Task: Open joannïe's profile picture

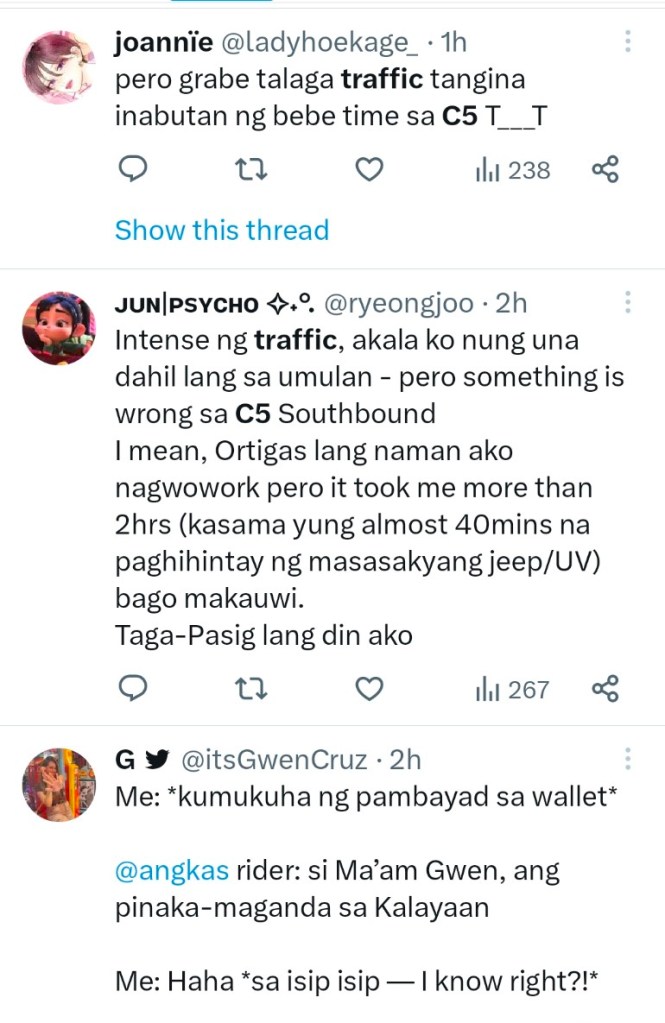Action: tap(59, 67)
